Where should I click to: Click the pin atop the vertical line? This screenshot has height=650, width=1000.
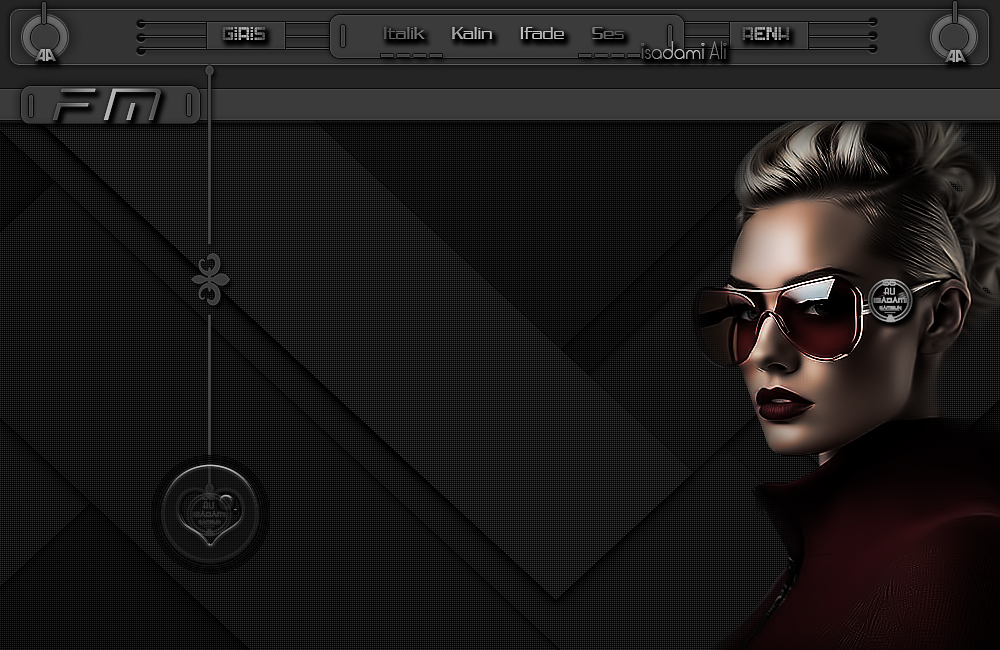point(209,70)
